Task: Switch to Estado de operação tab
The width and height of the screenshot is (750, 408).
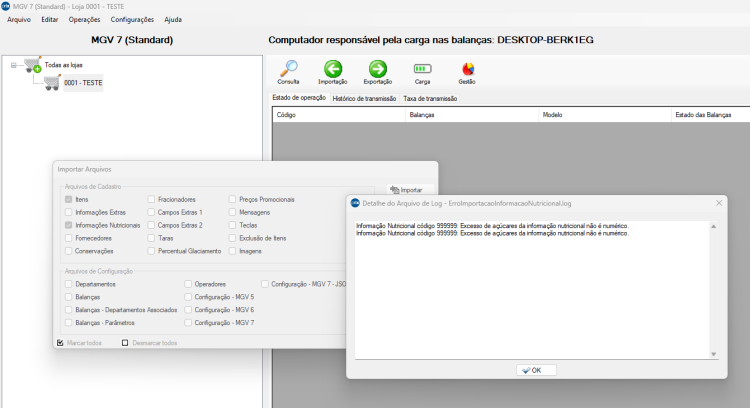Action: (x=299, y=98)
